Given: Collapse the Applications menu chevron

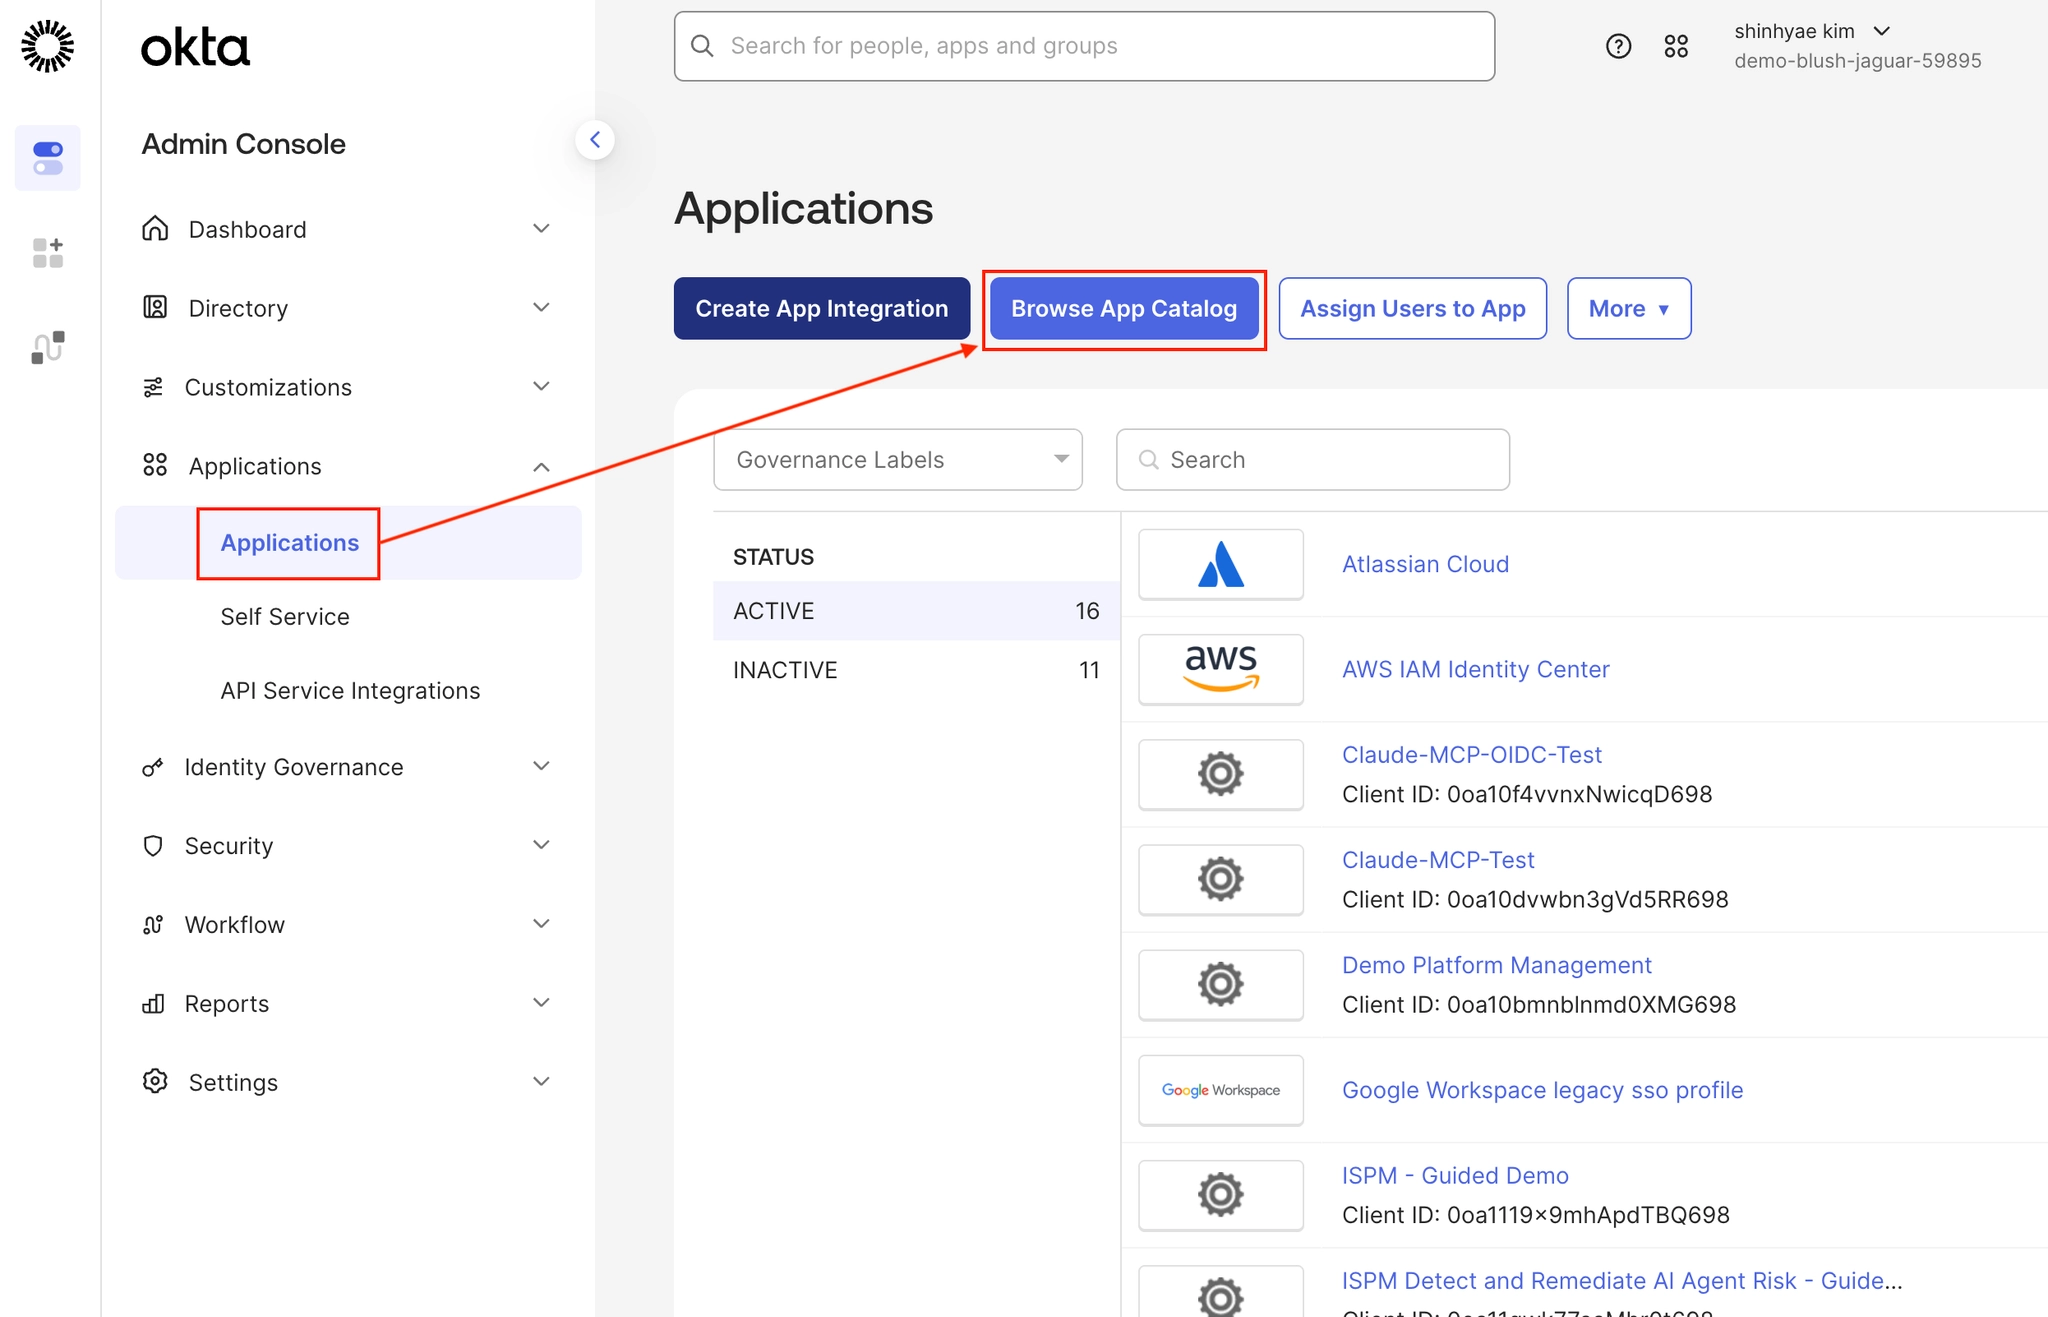Looking at the screenshot, I should pyautogui.click(x=541, y=466).
